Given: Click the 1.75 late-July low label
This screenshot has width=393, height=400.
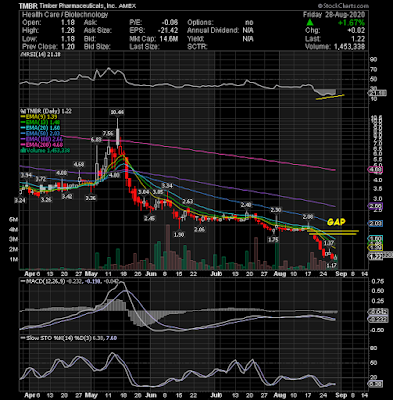Looking at the screenshot, I should pyautogui.click(x=273, y=239).
